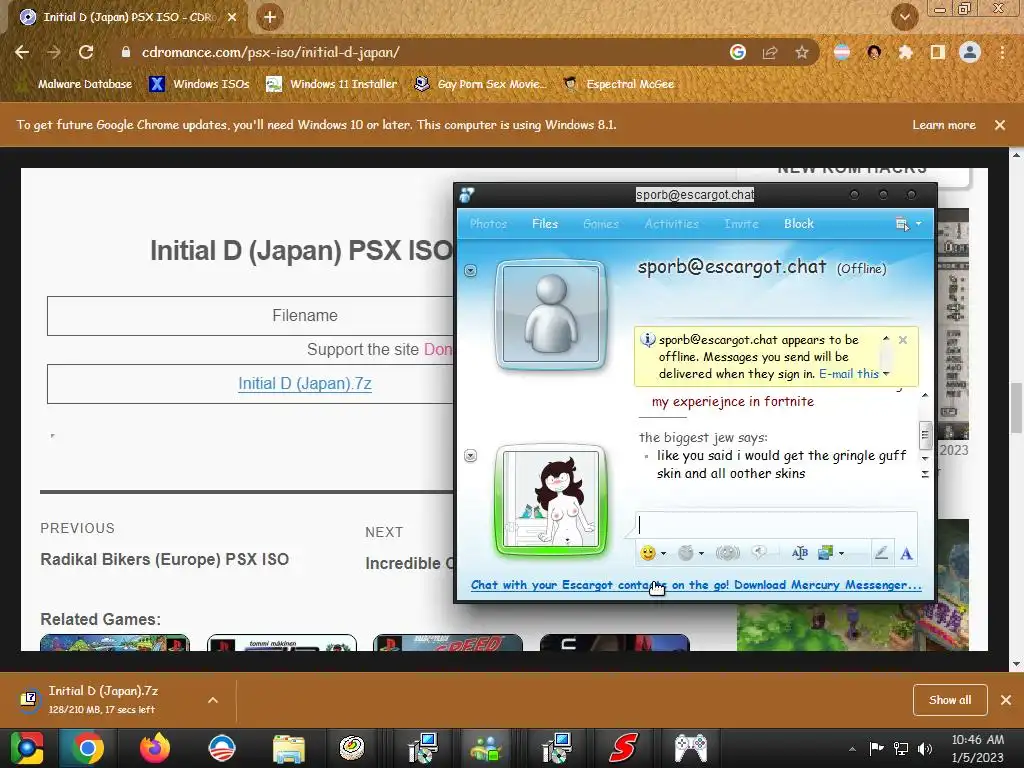
Task: Click the E-mail this link in notification
Action: pyautogui.click(x=848, y=374)
